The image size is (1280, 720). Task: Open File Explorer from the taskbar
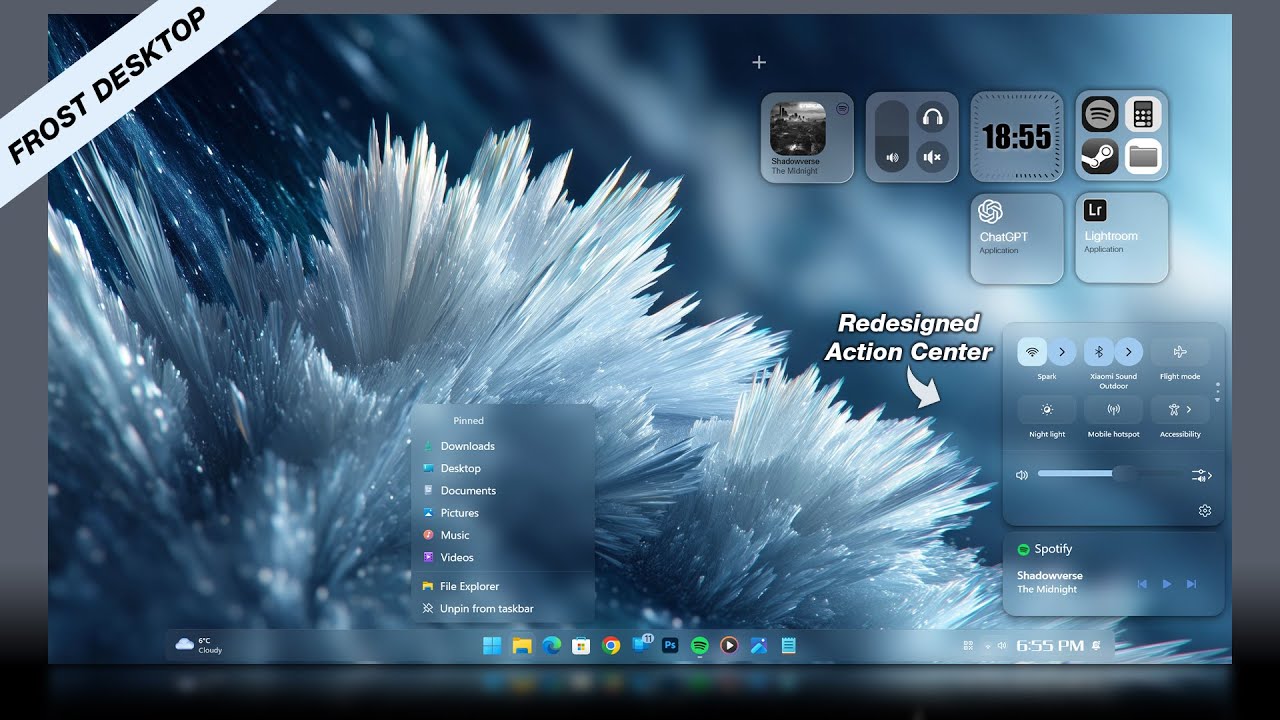click(521, 646)
